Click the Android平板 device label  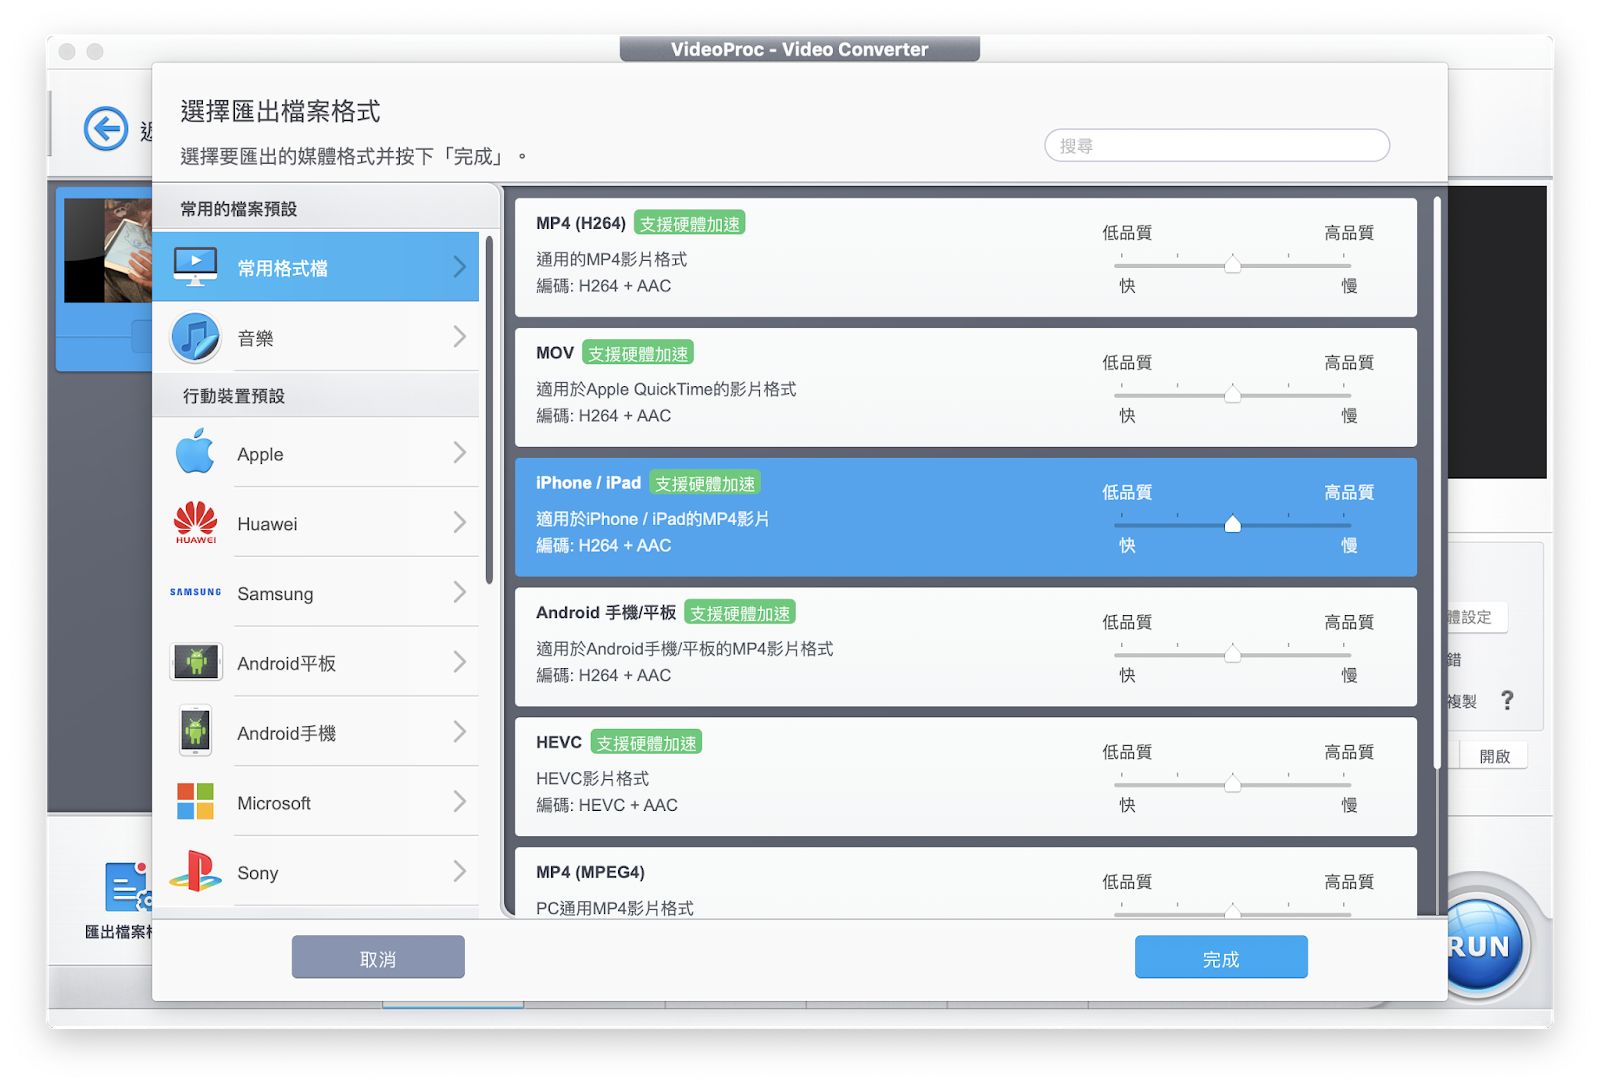286,664
